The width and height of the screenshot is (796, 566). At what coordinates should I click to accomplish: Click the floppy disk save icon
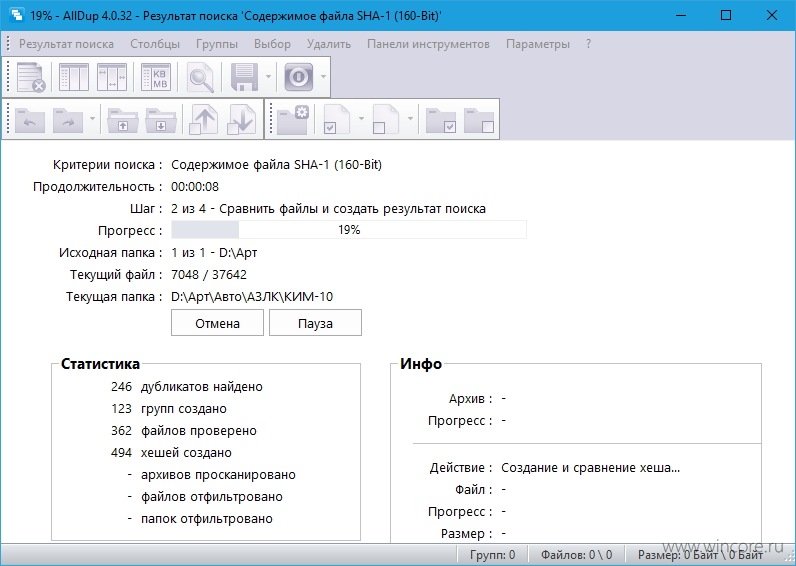click(x=244, y=77)
